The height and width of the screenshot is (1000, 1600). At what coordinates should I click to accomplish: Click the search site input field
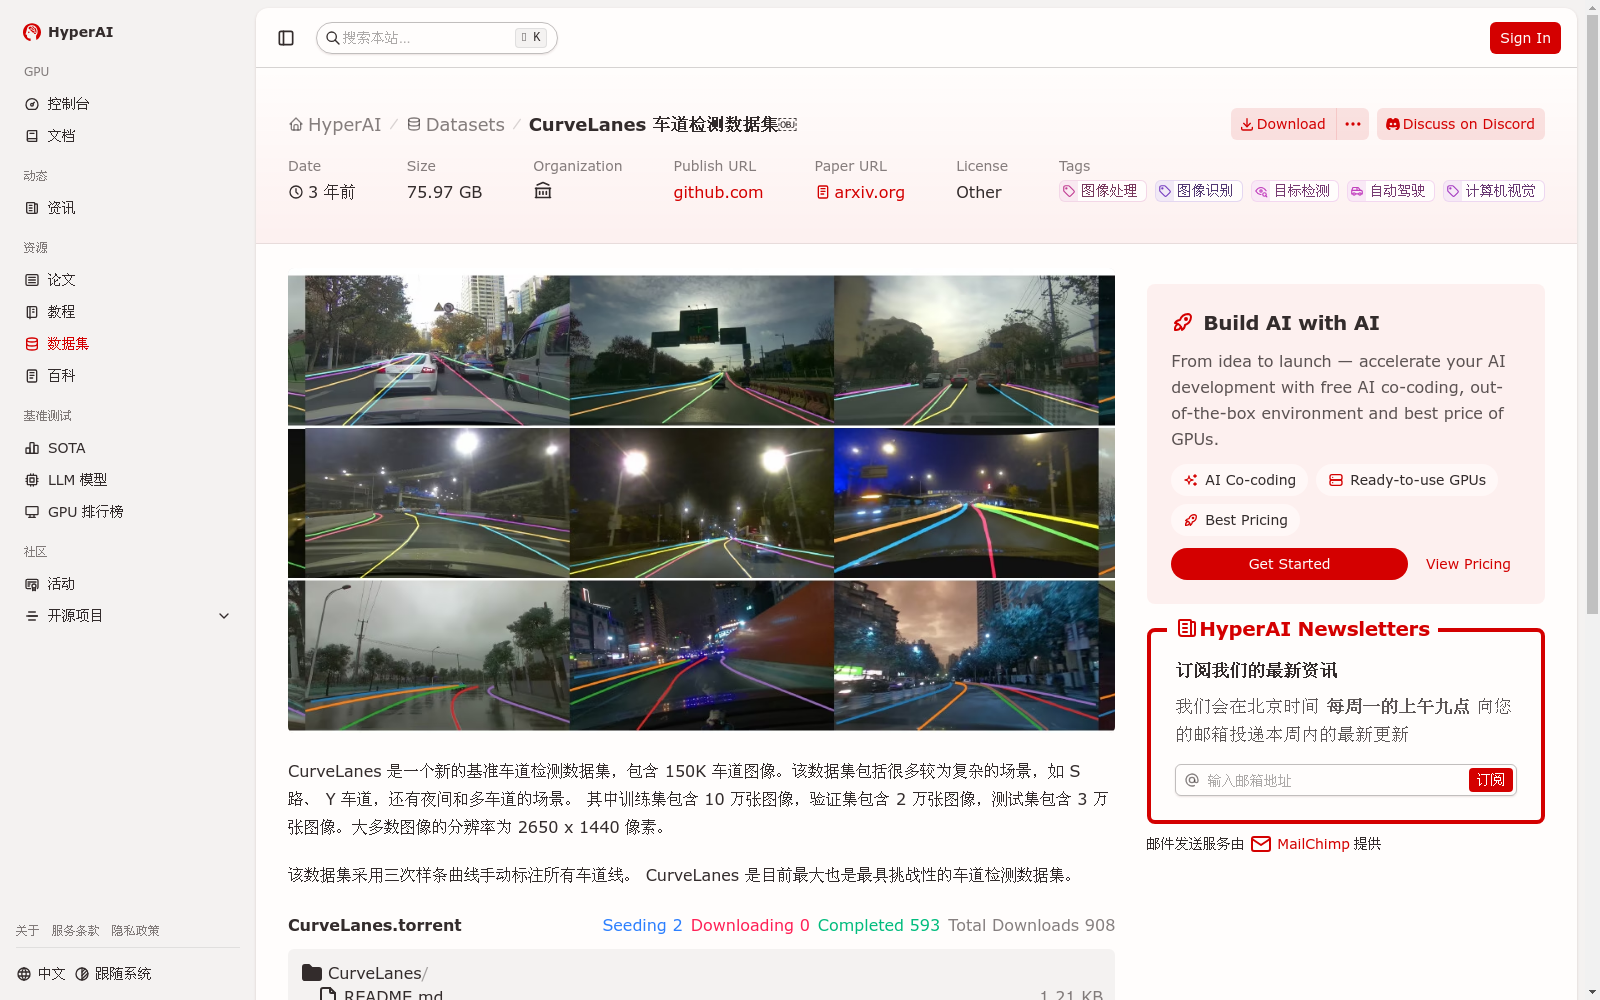point(437,38)
